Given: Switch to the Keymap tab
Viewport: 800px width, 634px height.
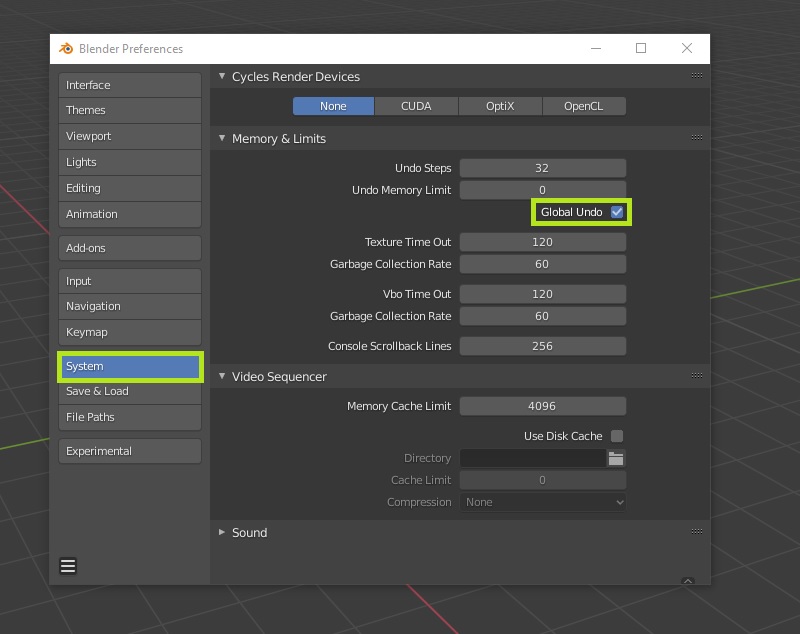Looking at the screenshot, I should pyautogui.click(x=130, y=333).
